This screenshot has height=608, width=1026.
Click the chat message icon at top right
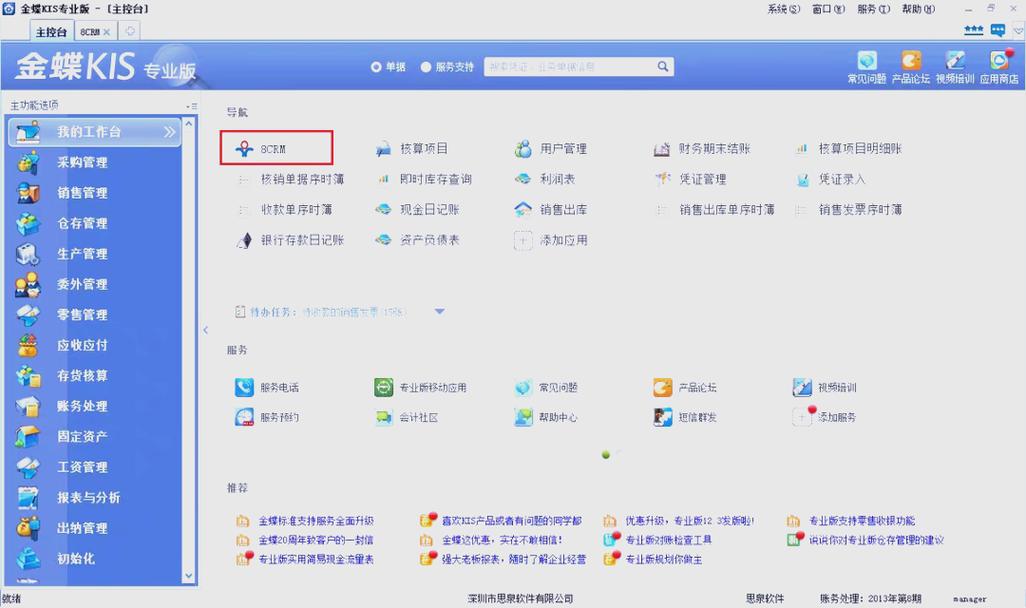coord(998,30)
